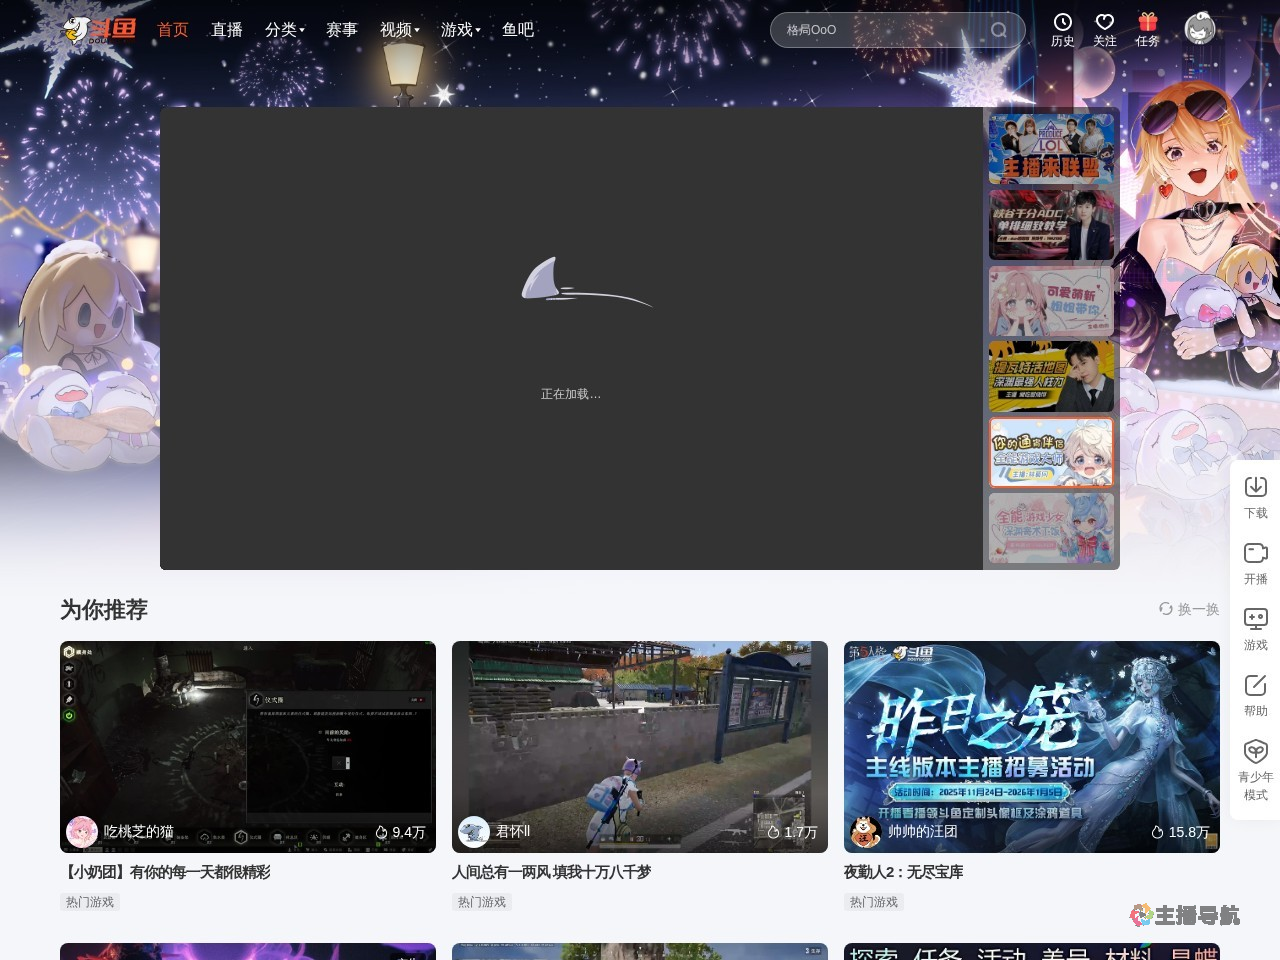Open the 游戏 dropdown in the top navigation
Image resolution: width=1280 pixels, height=960 pixels.
tap(459, 29)
